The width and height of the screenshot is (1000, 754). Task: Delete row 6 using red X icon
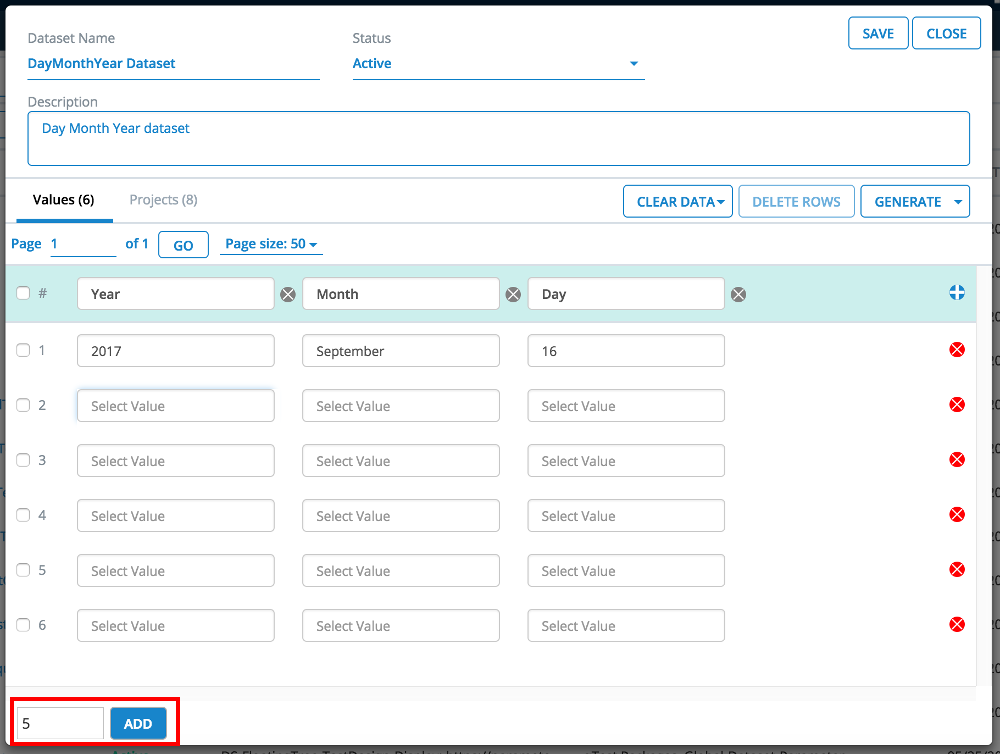[957, 625]
